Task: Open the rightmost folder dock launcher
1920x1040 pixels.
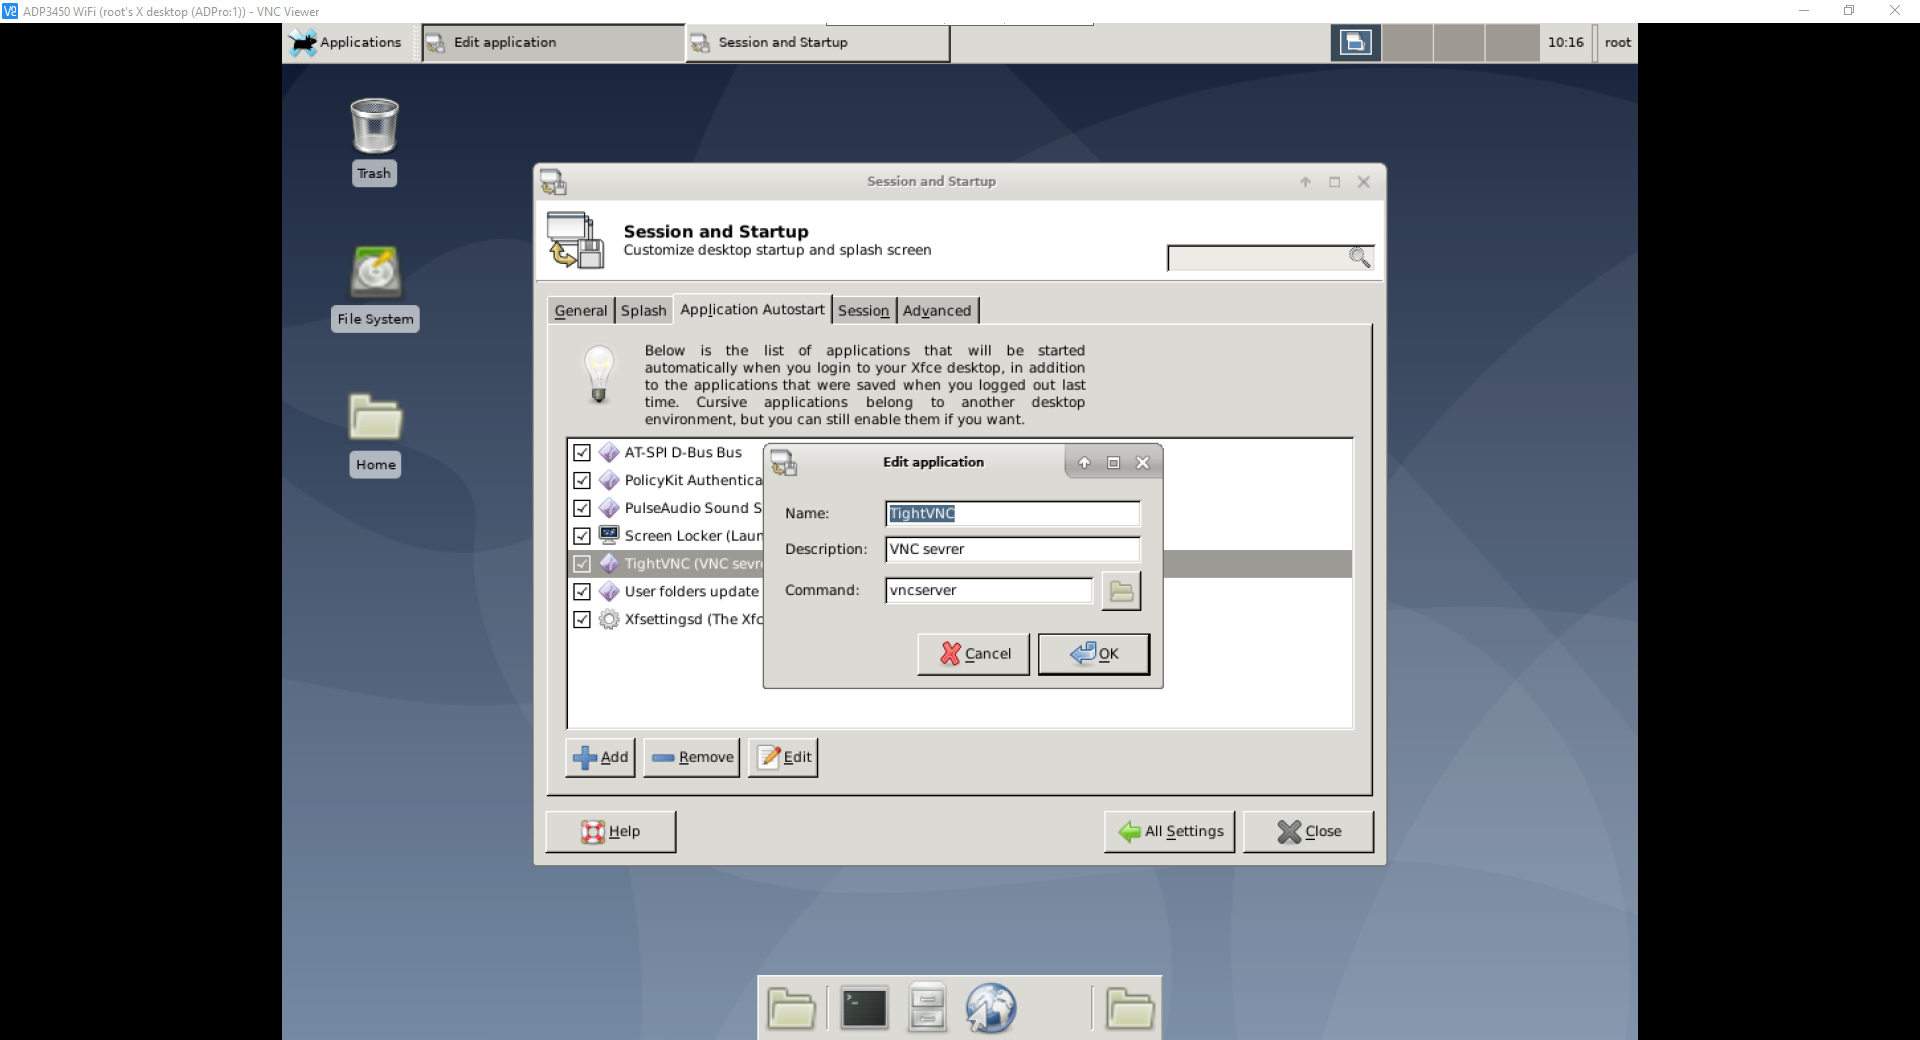Action: (x=1130, y=1008)
